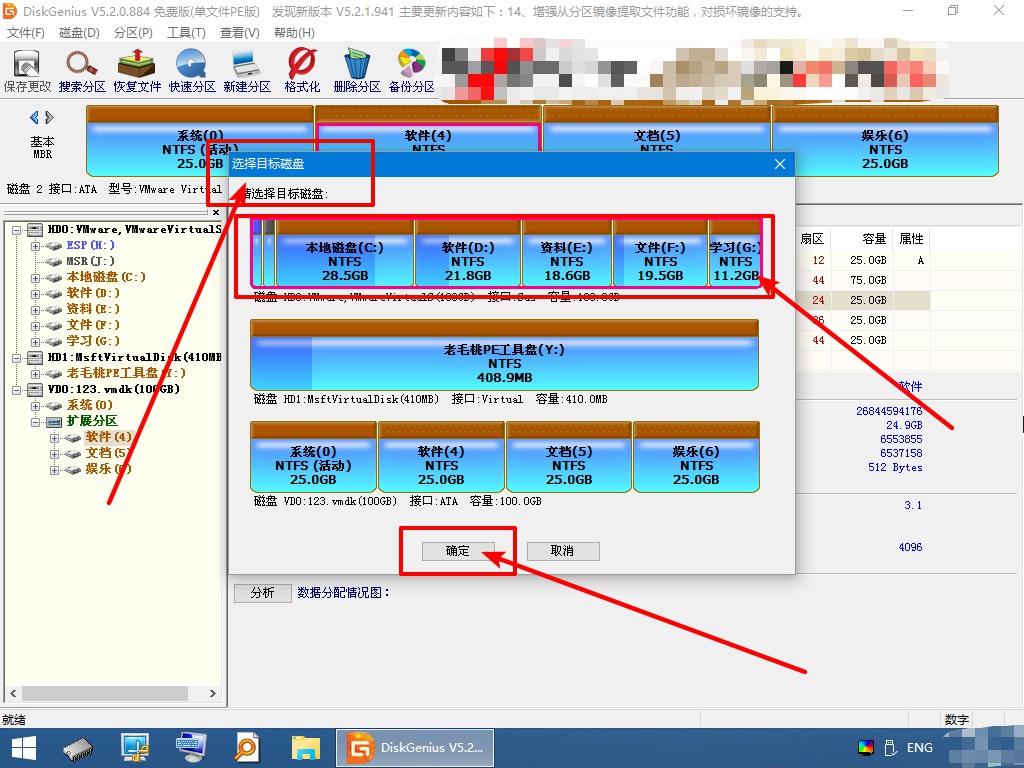
Task: Select 本地磁盘(C:) partition in the dialog
Action: tap(345, 253)
